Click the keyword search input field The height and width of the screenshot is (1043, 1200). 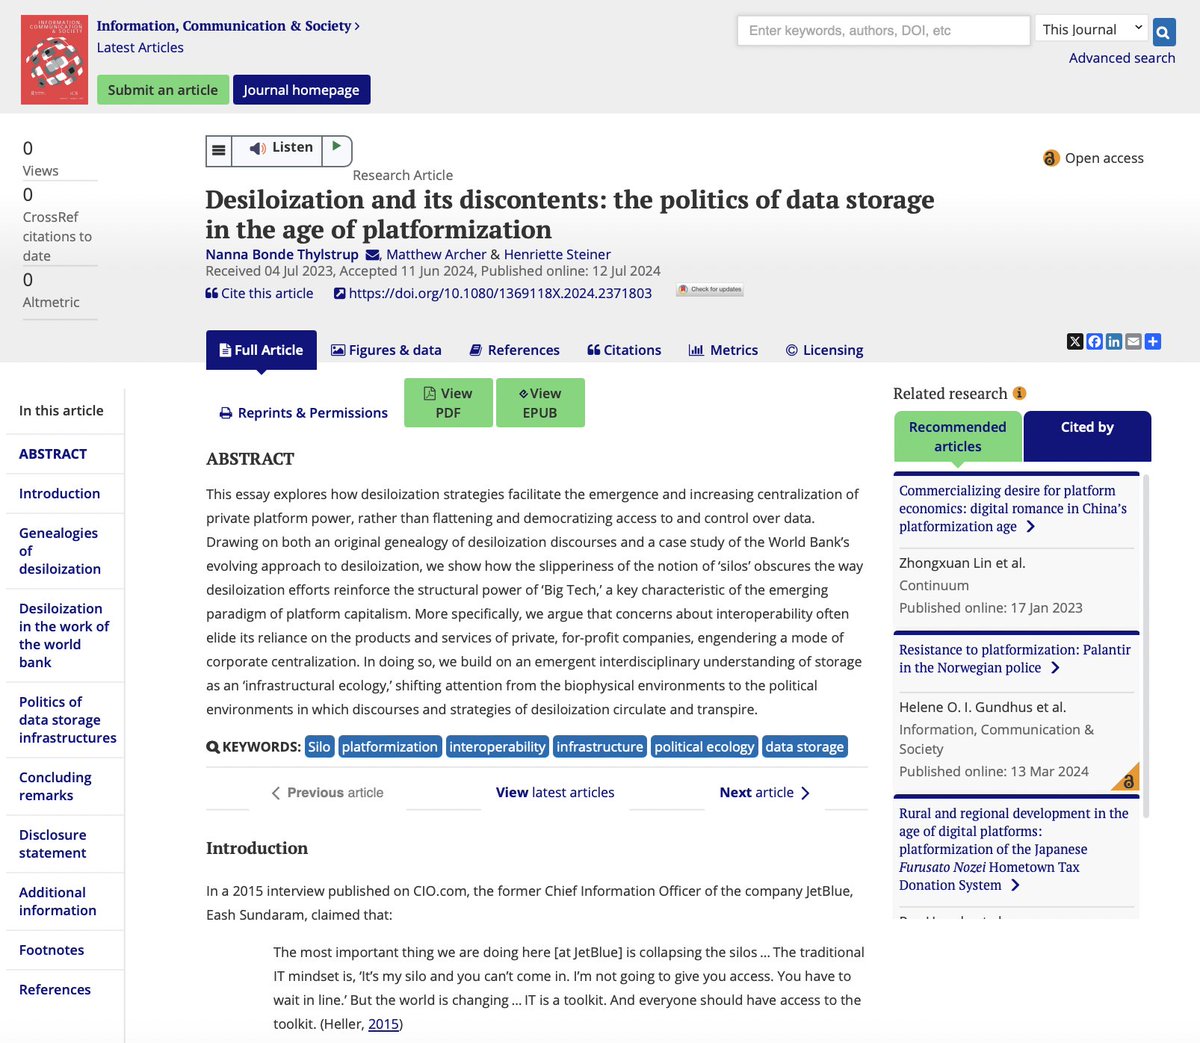[883, 30]
